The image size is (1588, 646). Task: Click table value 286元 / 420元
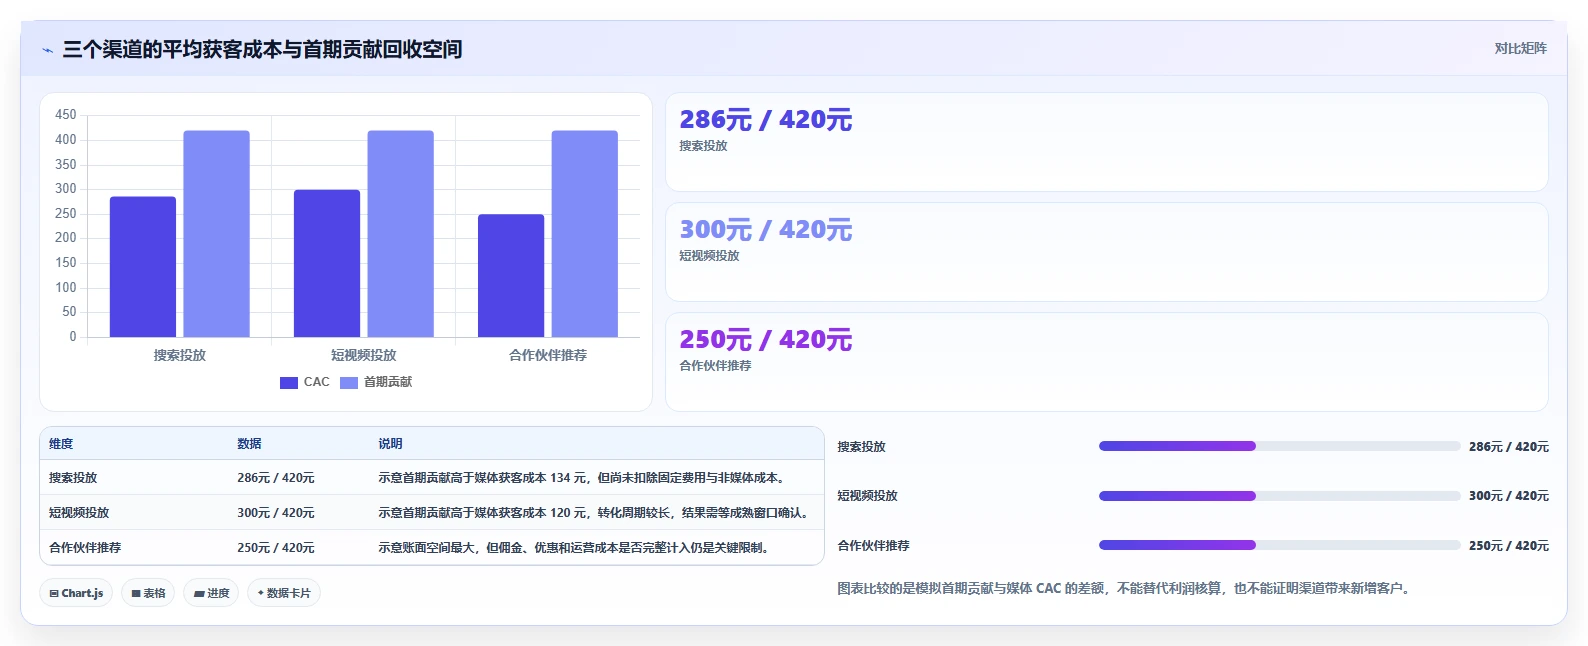pos(276,478)
